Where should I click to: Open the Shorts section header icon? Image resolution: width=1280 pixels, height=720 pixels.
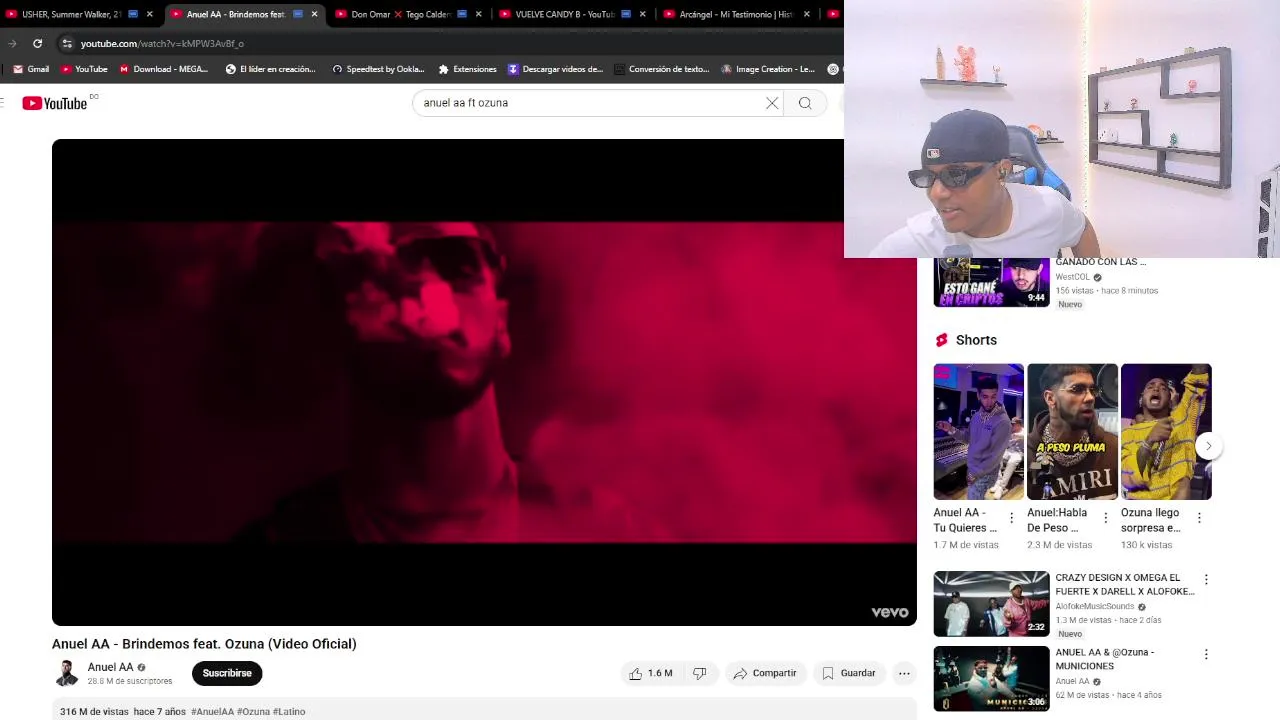click(941, 340)
